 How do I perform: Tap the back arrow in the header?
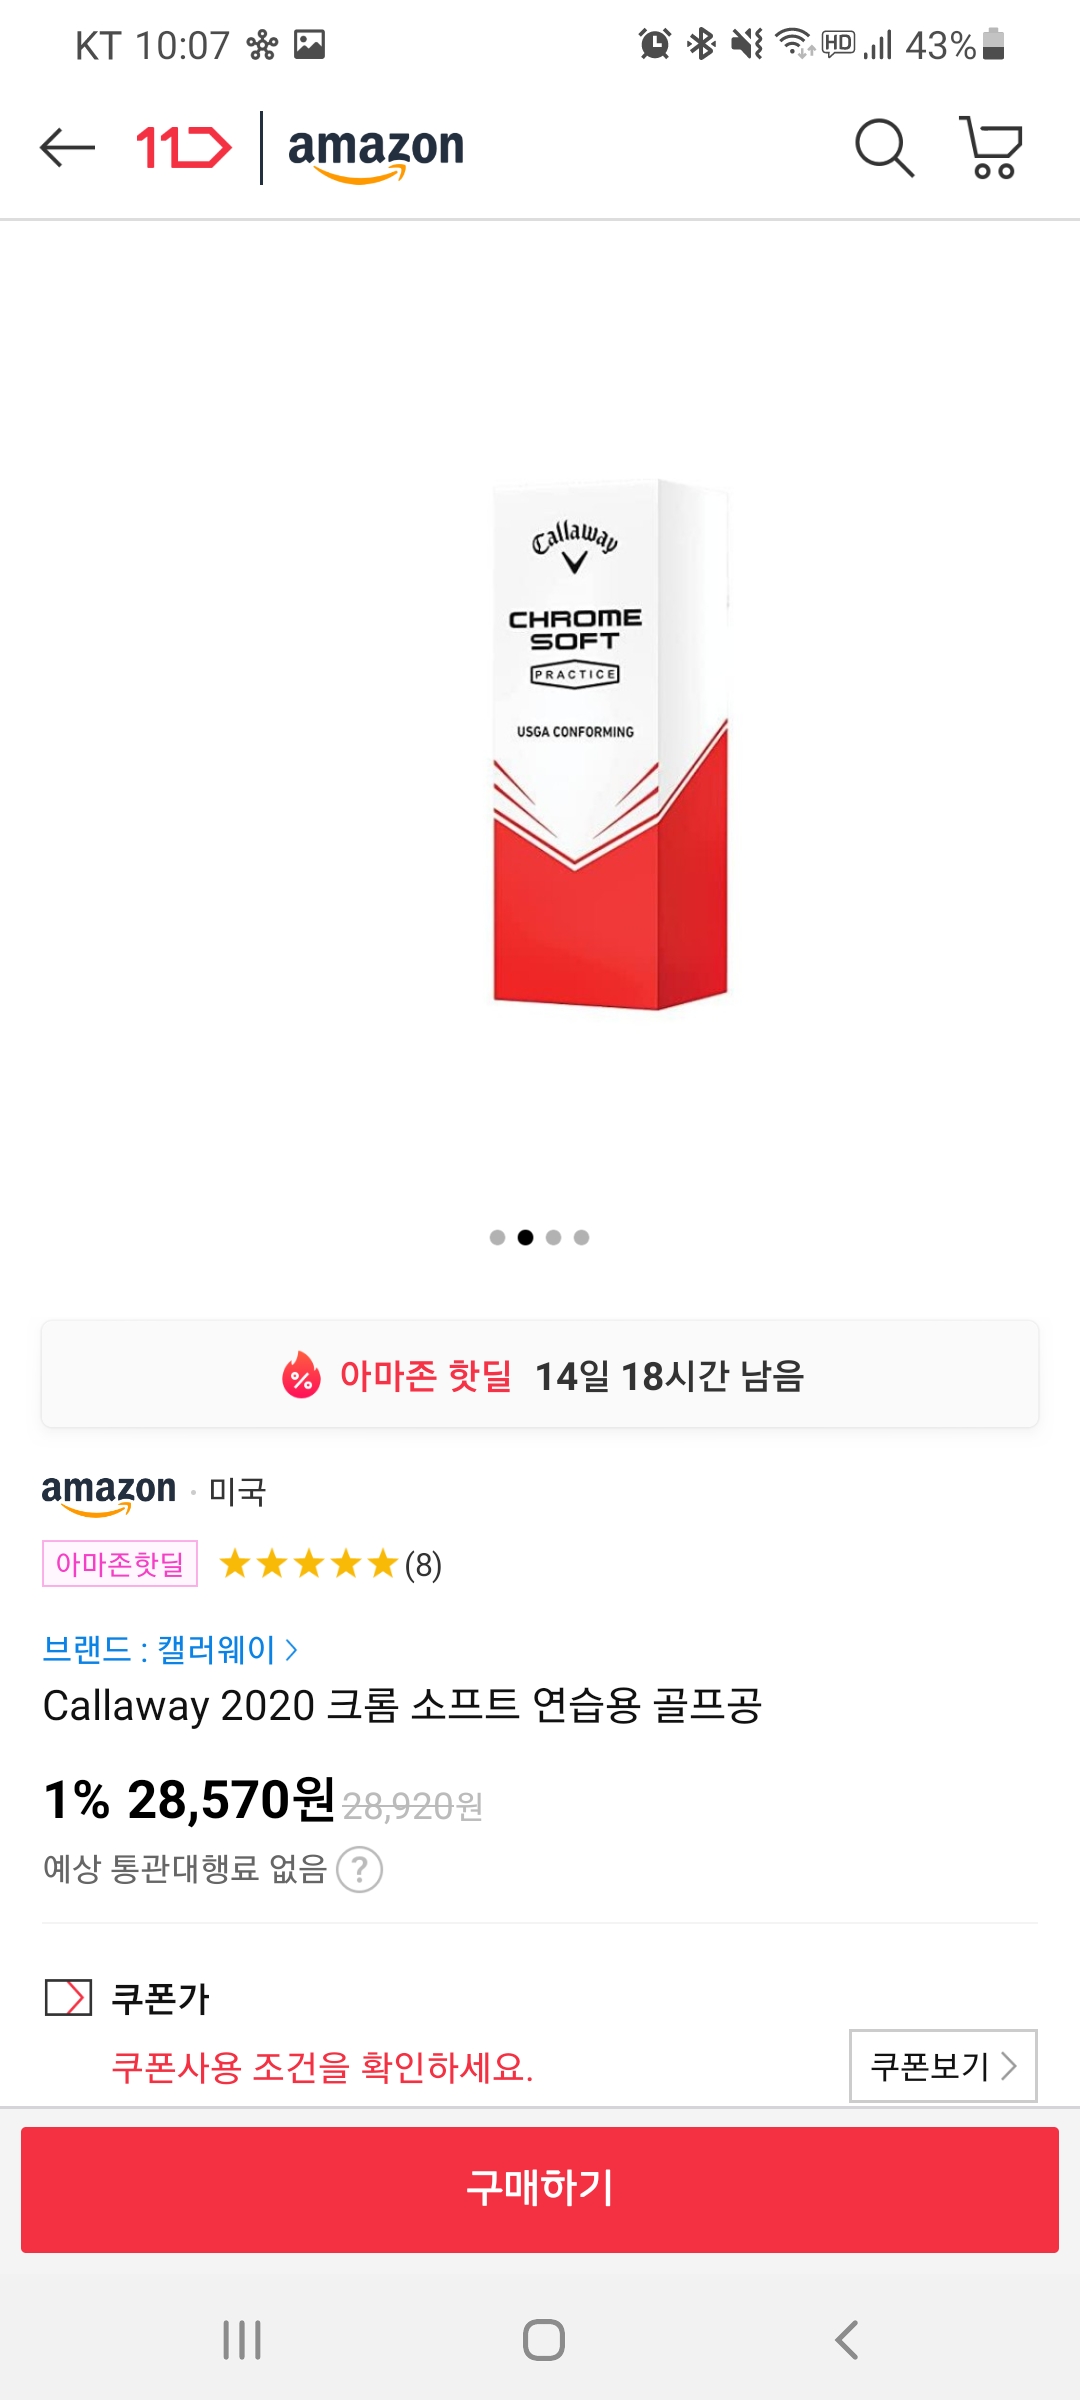[x=67, y=148]
